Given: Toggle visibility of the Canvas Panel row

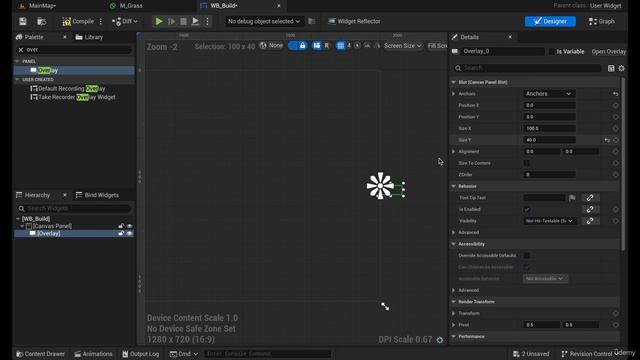Looking at the screenshot, I should 129,226.
